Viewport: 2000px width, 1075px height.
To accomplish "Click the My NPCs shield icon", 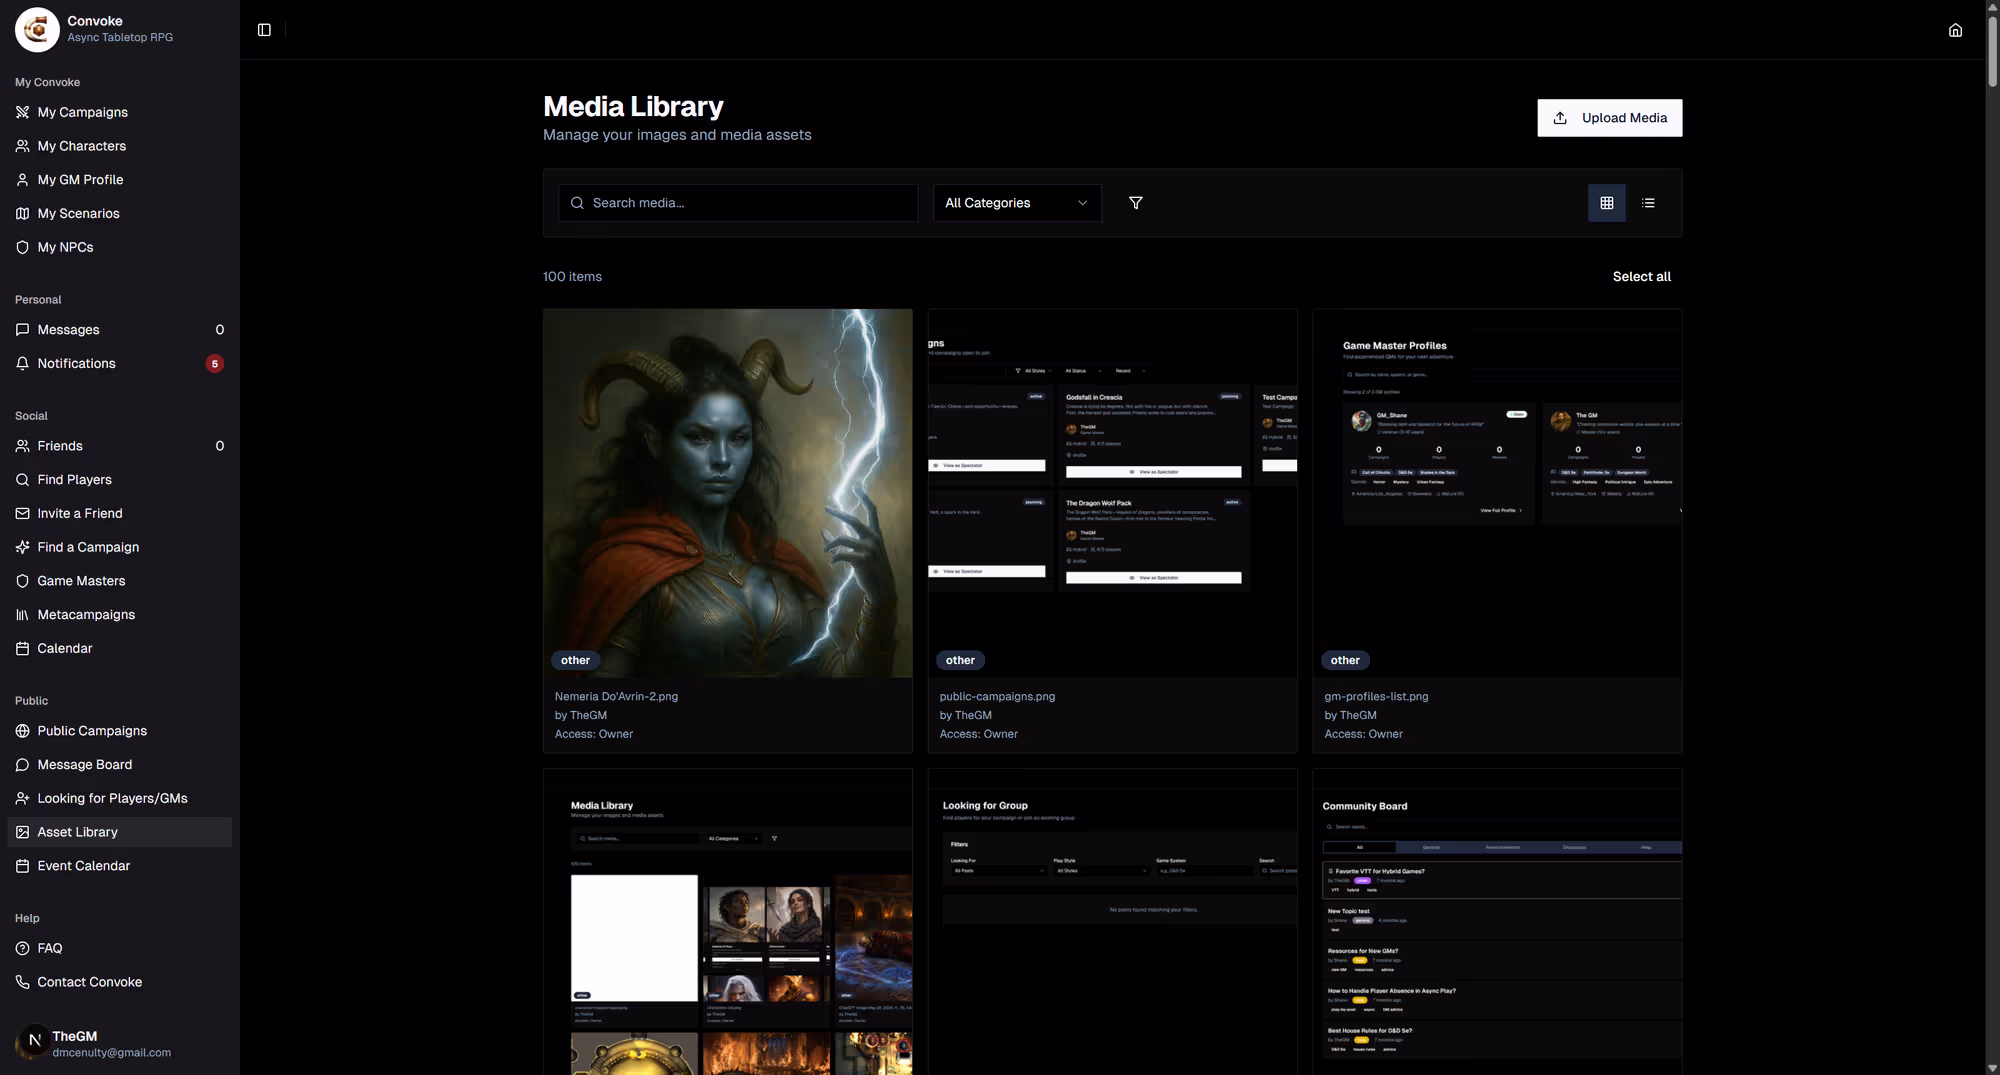I will (22, 248).
